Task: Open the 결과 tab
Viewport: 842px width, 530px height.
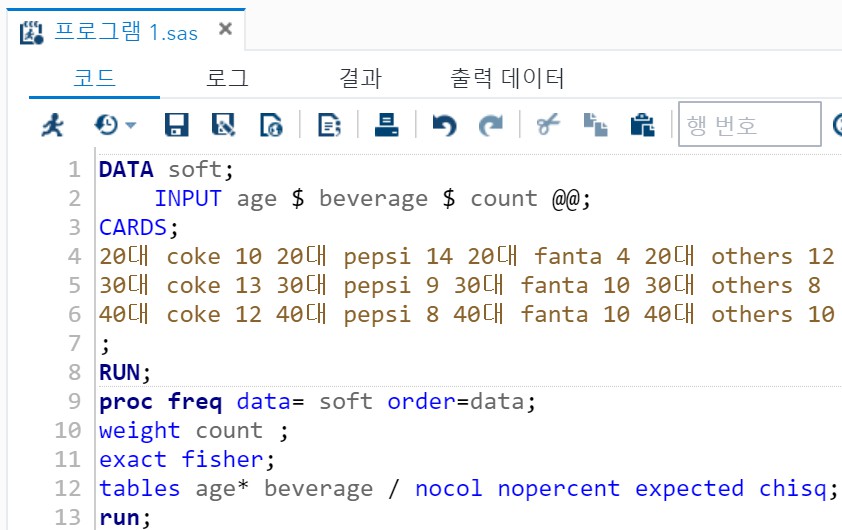Action: coord(361,78)
